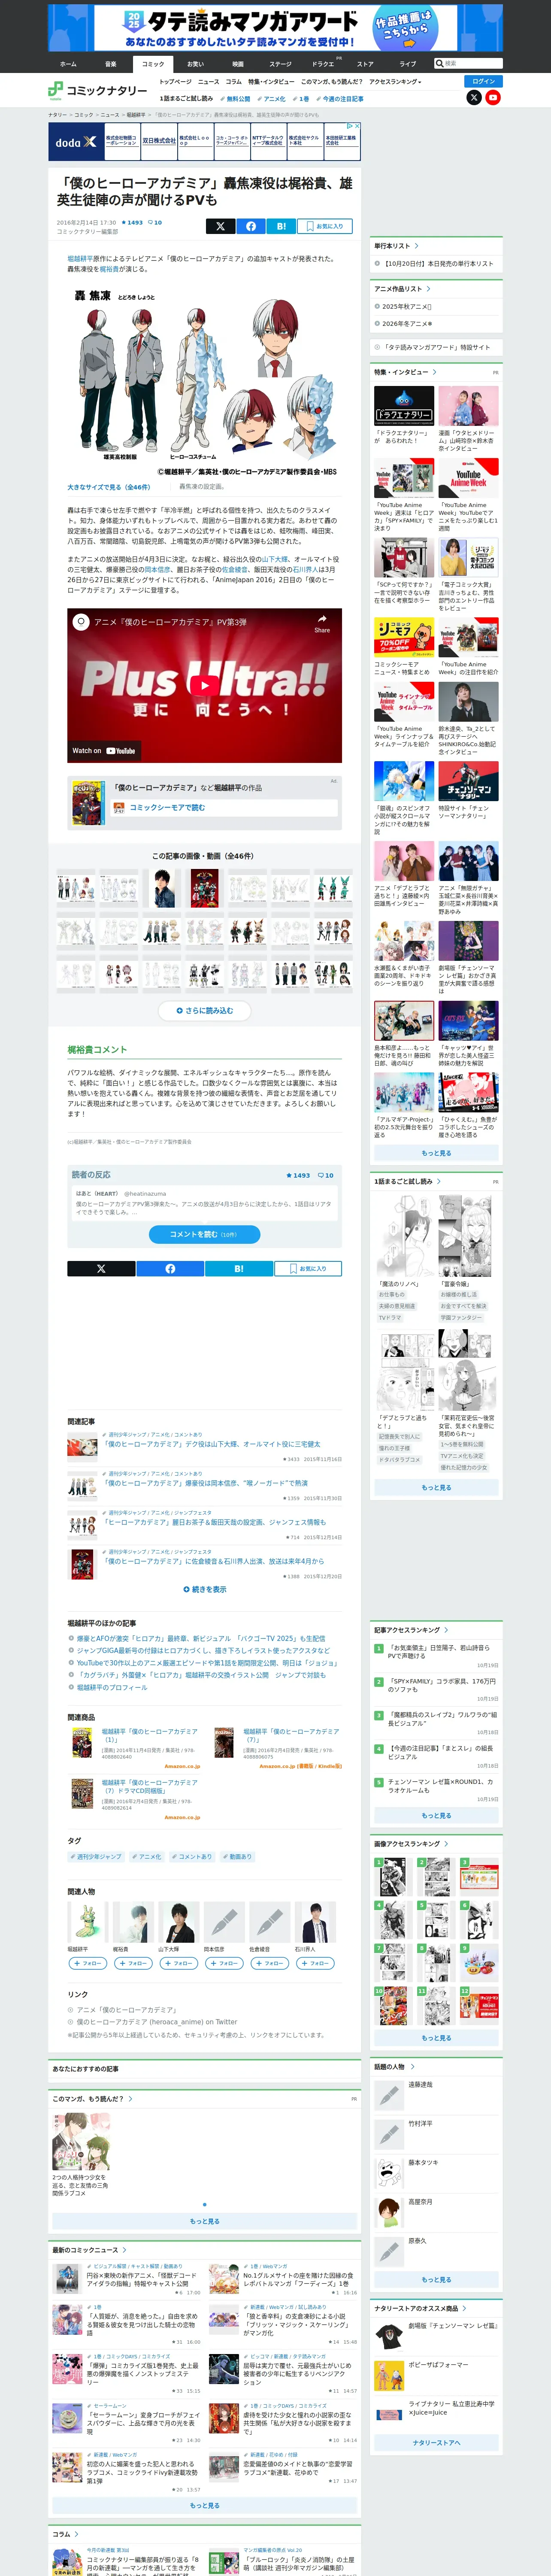The width and height of the screenshot is (551, 2576).
Task: Add to お気に入り below the headline
Action: (325, 226)
